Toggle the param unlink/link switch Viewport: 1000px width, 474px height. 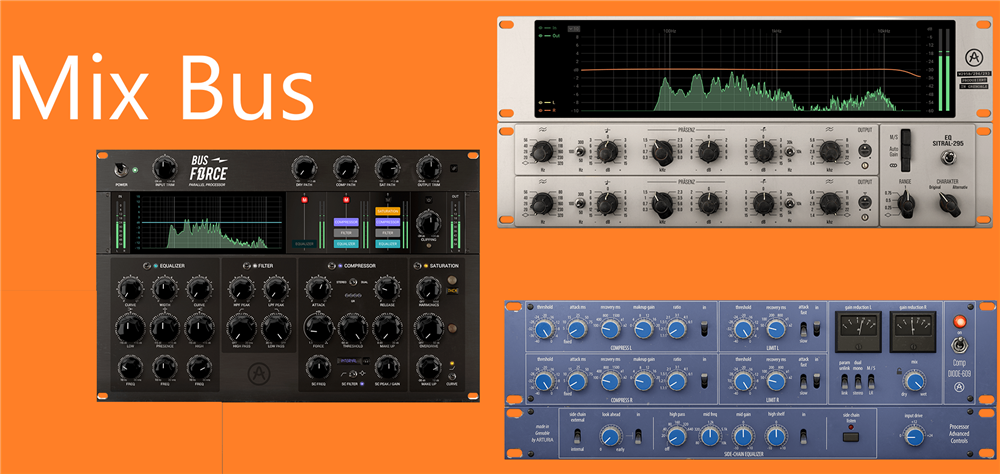844,383
